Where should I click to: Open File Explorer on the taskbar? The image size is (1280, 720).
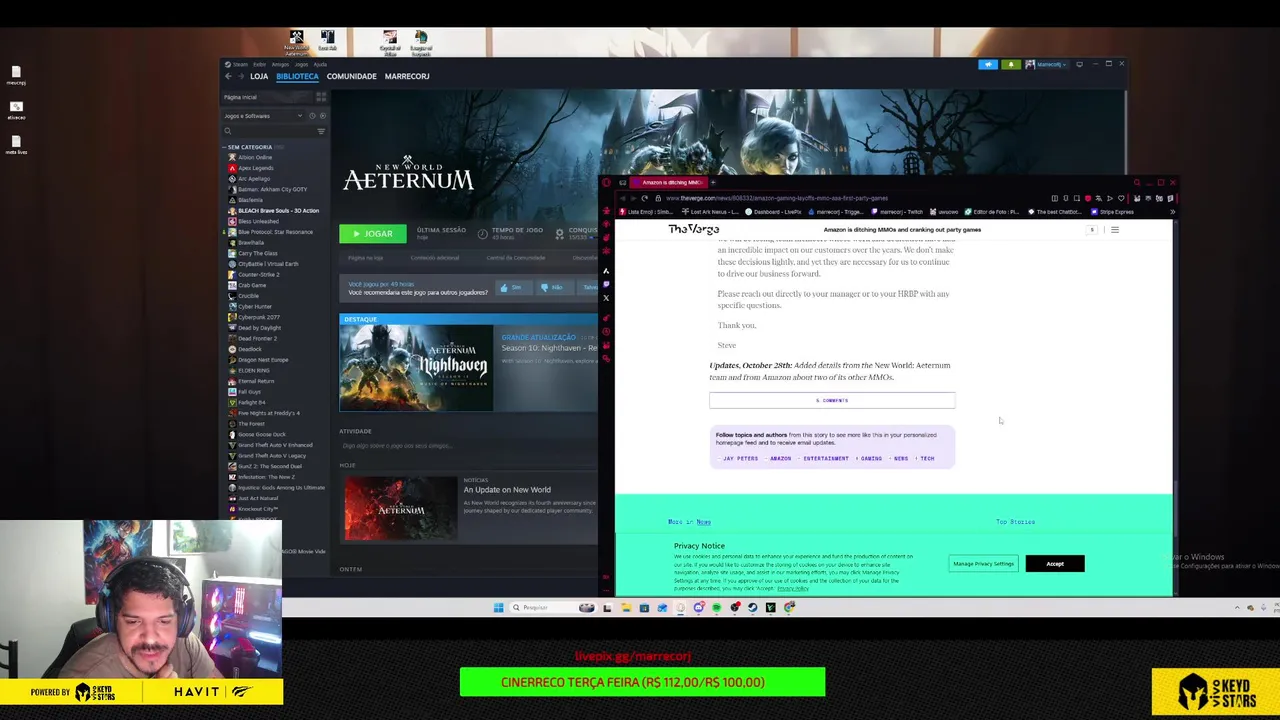coord(626,607)
